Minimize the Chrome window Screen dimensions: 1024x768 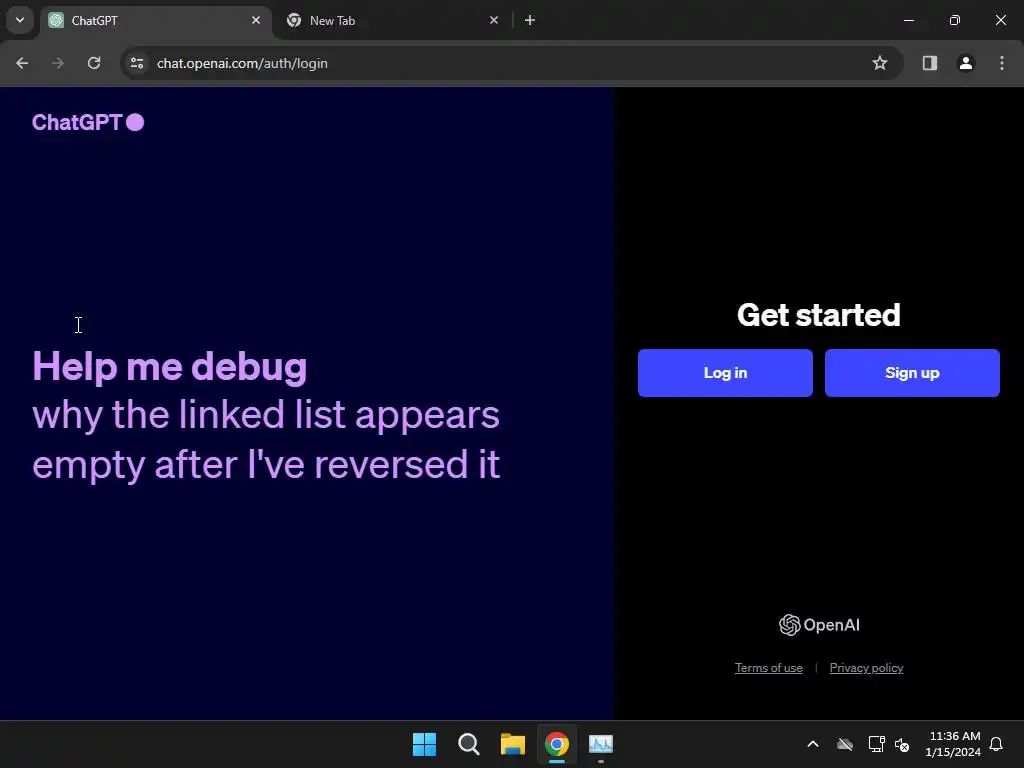(x=908, y=20)
